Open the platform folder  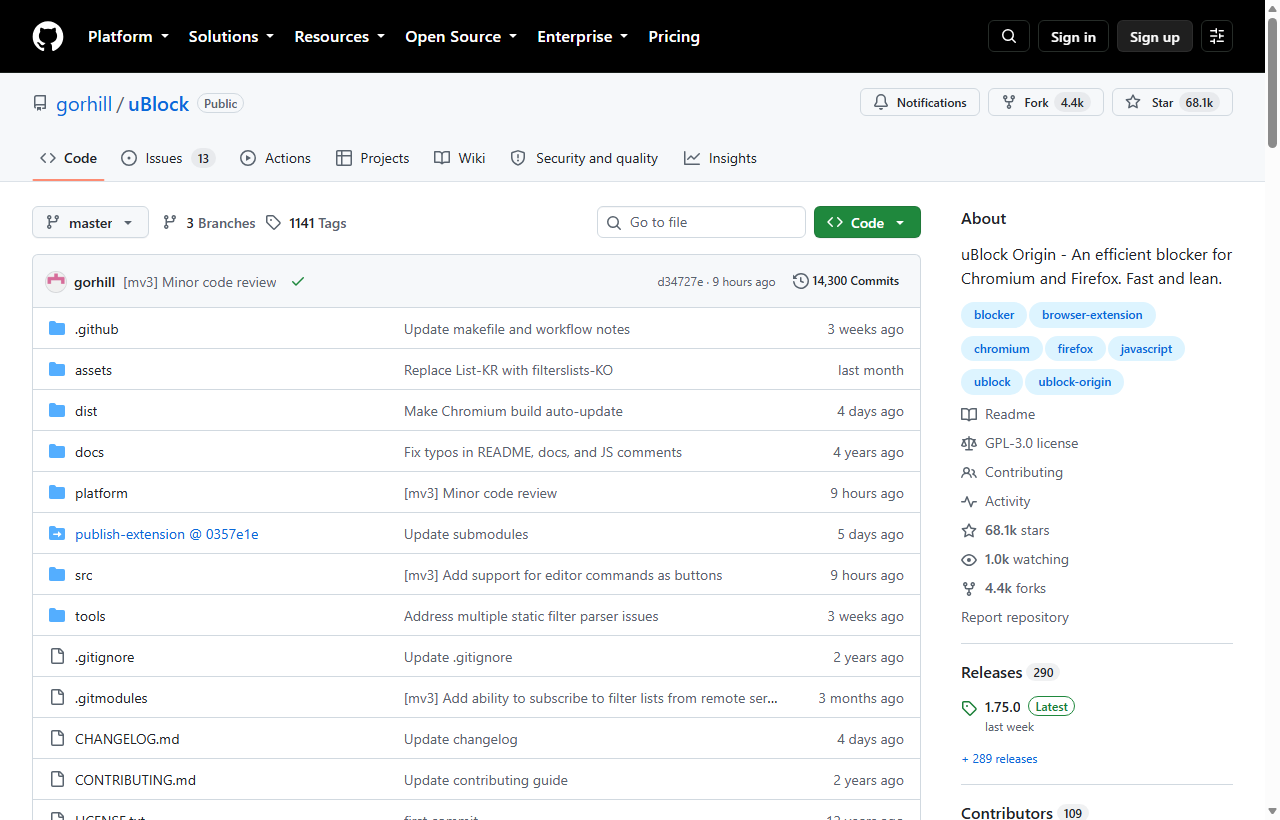[101, 493]
